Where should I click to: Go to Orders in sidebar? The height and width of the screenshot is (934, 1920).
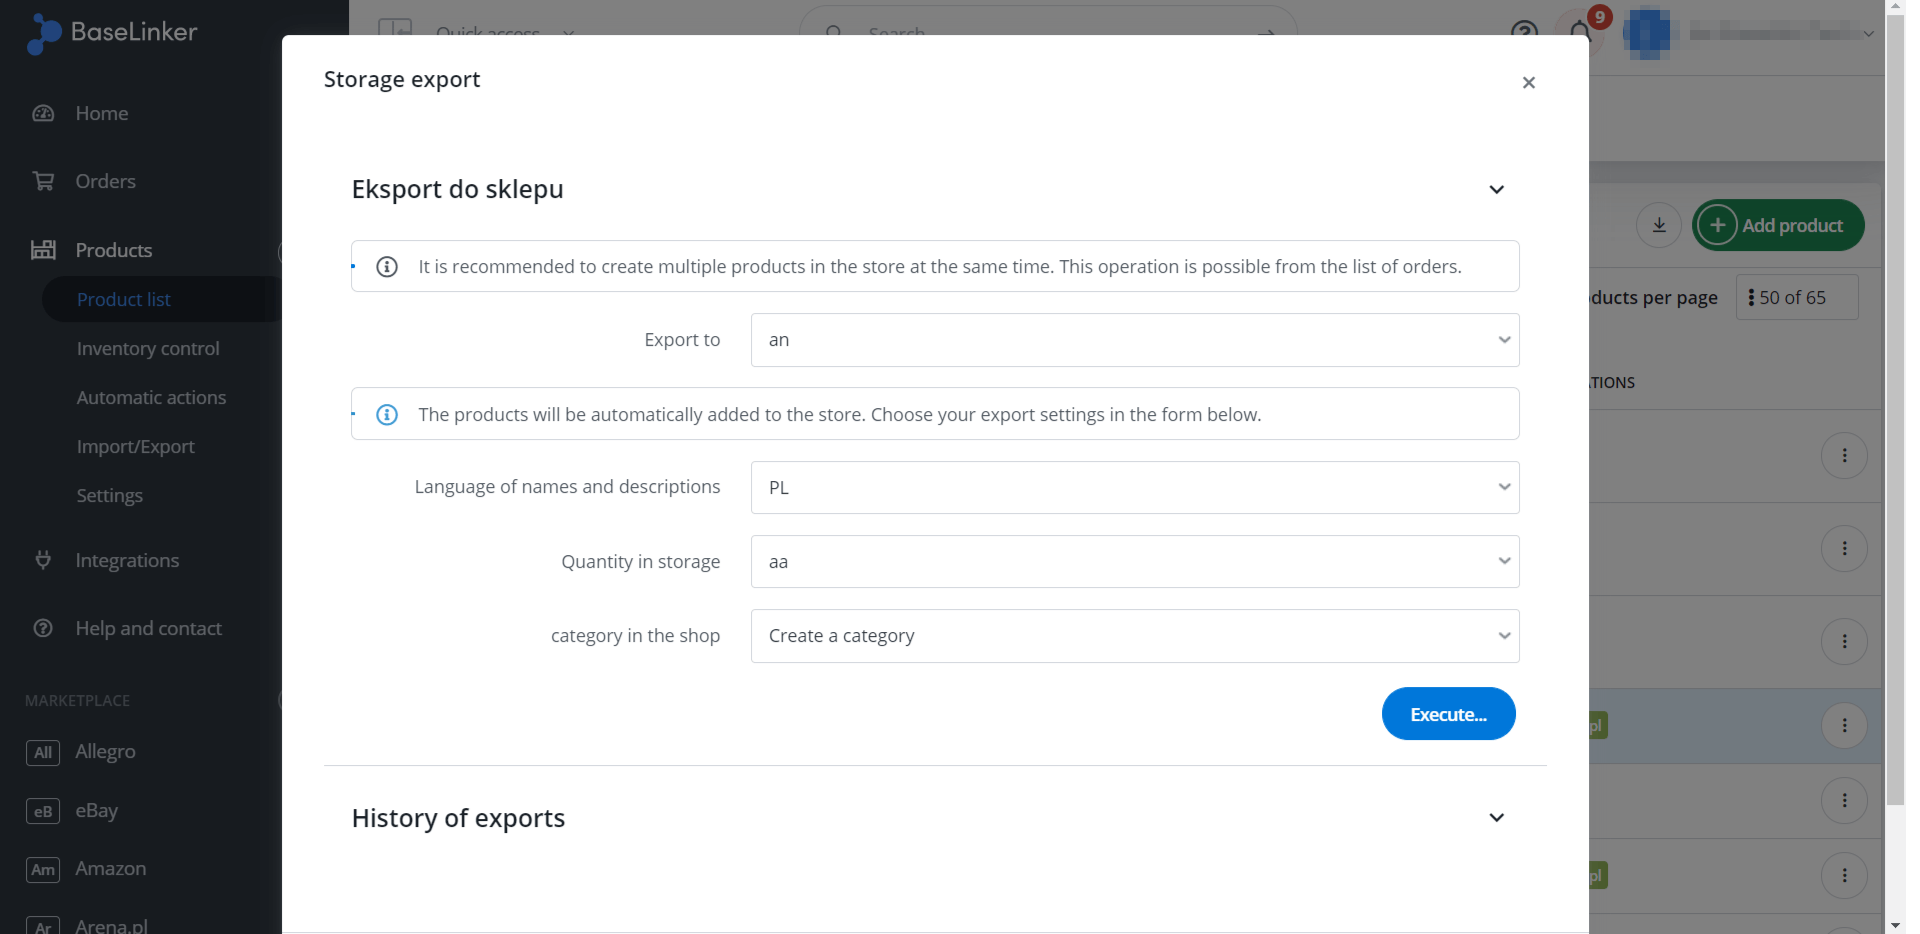pos(106,181)
